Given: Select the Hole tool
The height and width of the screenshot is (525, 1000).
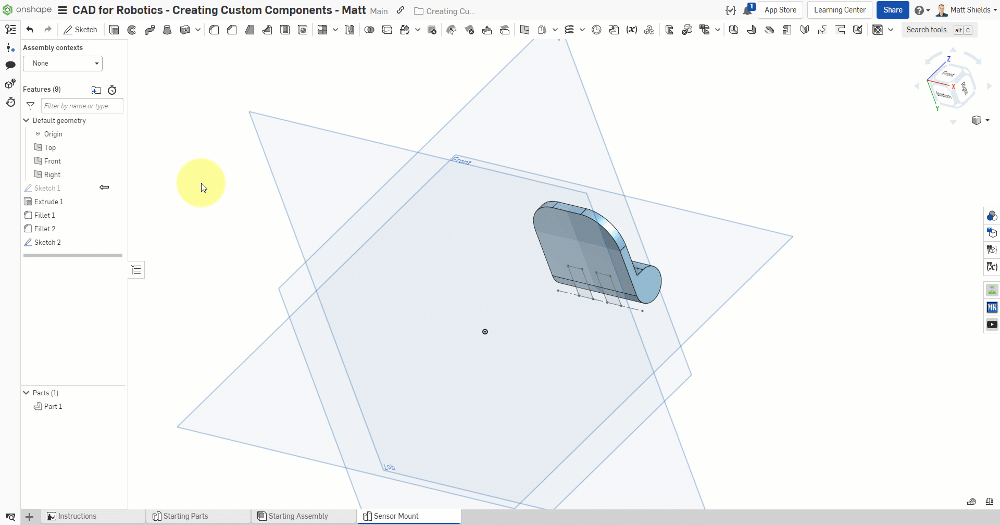Looking at the screenshot, I should pos(303,29).
